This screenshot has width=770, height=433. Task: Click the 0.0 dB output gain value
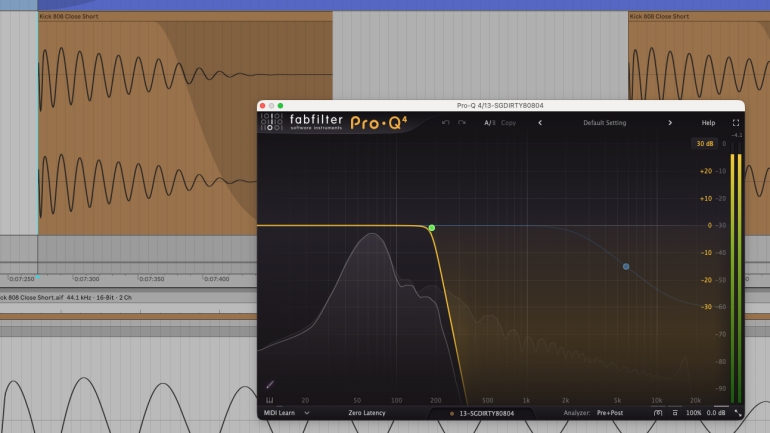[716, 413]
